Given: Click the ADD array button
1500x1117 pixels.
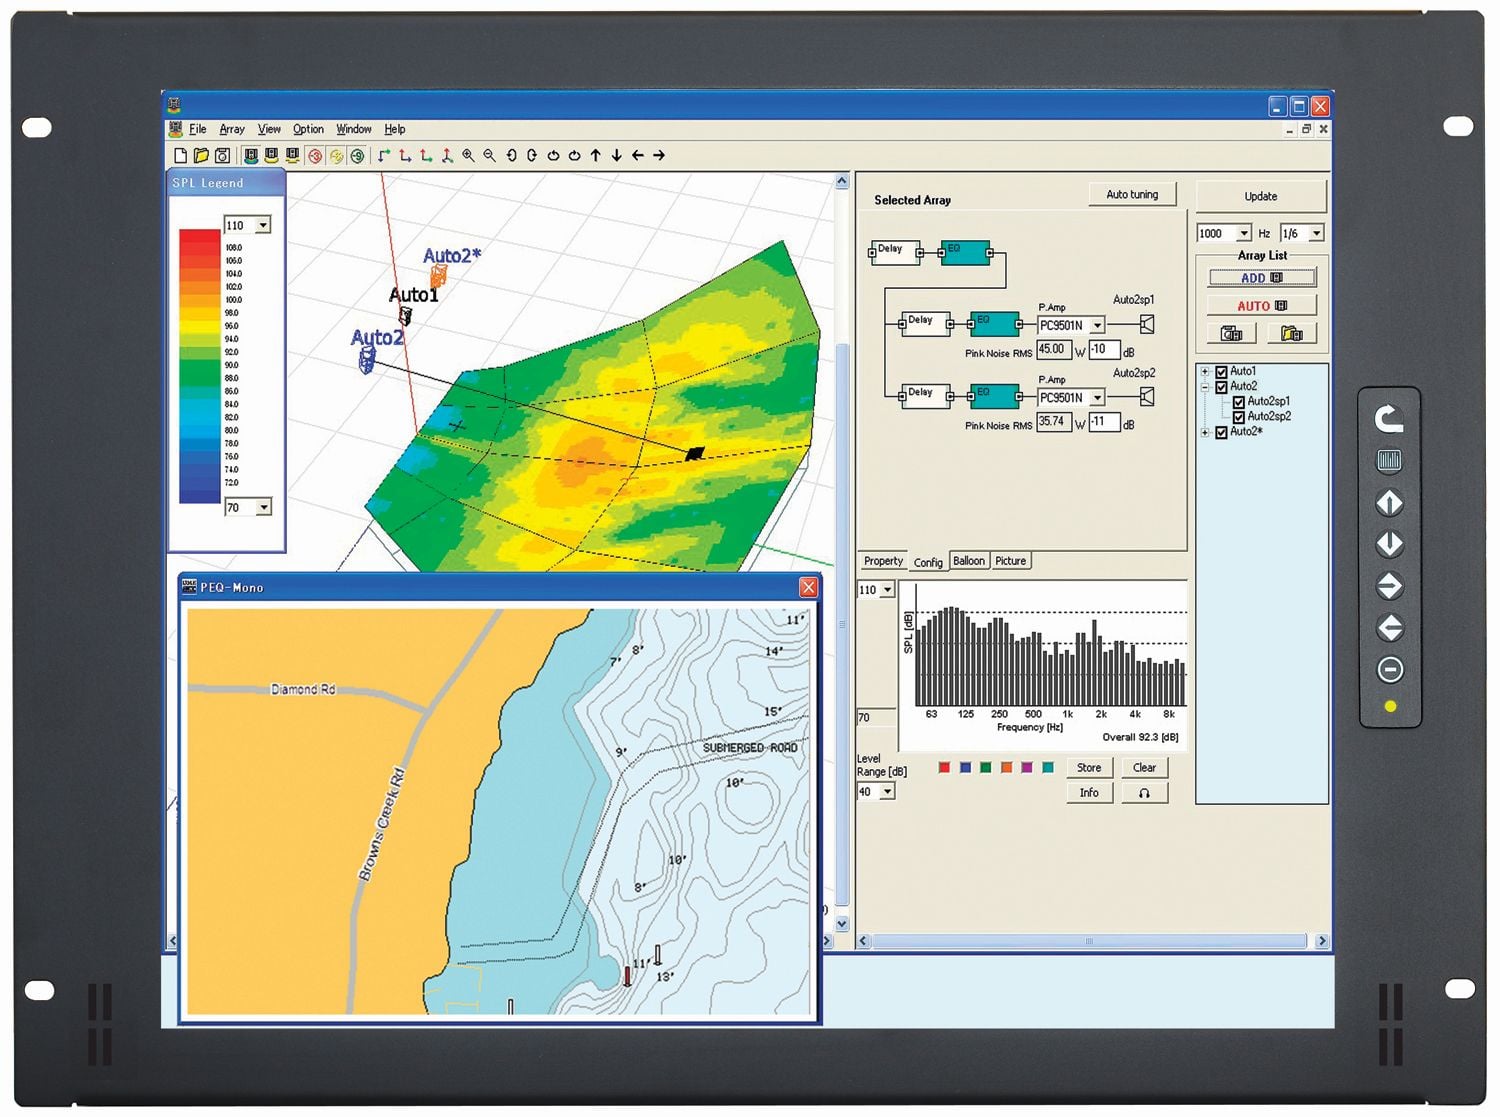Looking at the screenshot, I should (x=1262, y=278).
